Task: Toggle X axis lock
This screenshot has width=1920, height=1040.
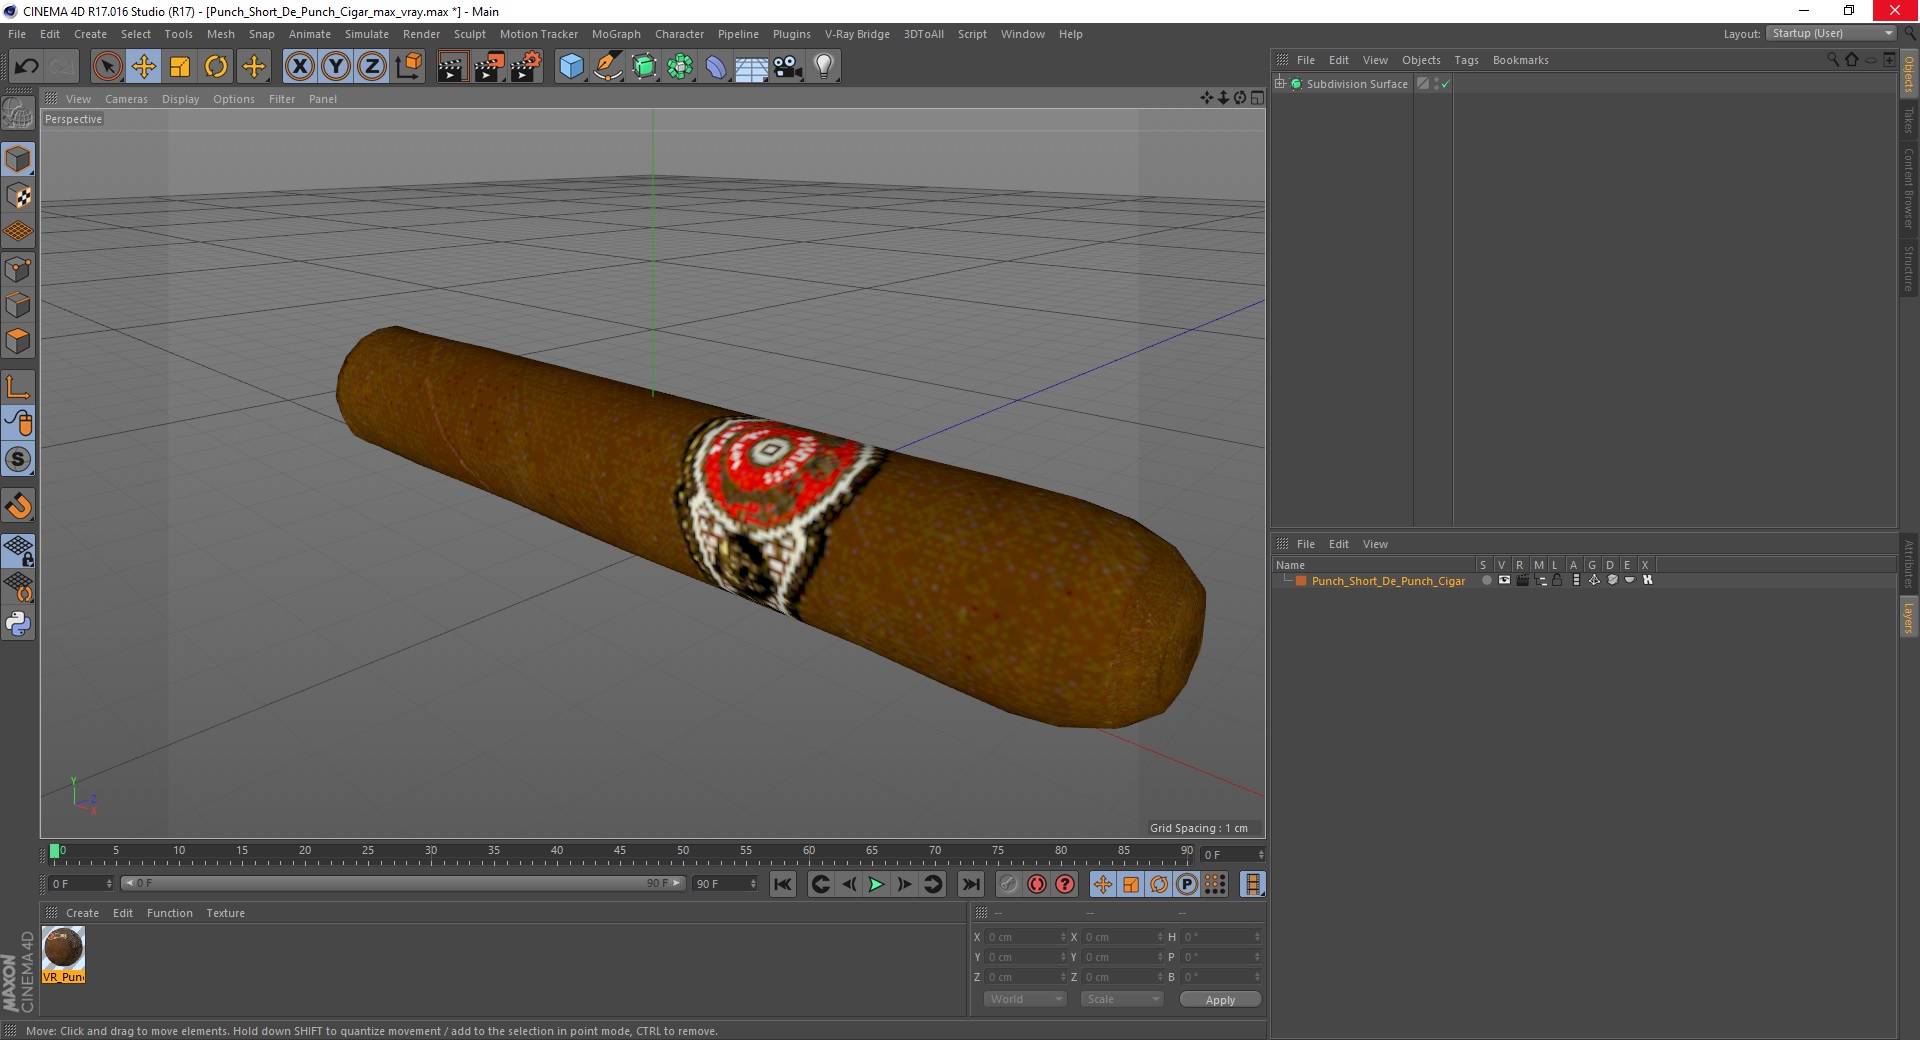Action: 299,67
